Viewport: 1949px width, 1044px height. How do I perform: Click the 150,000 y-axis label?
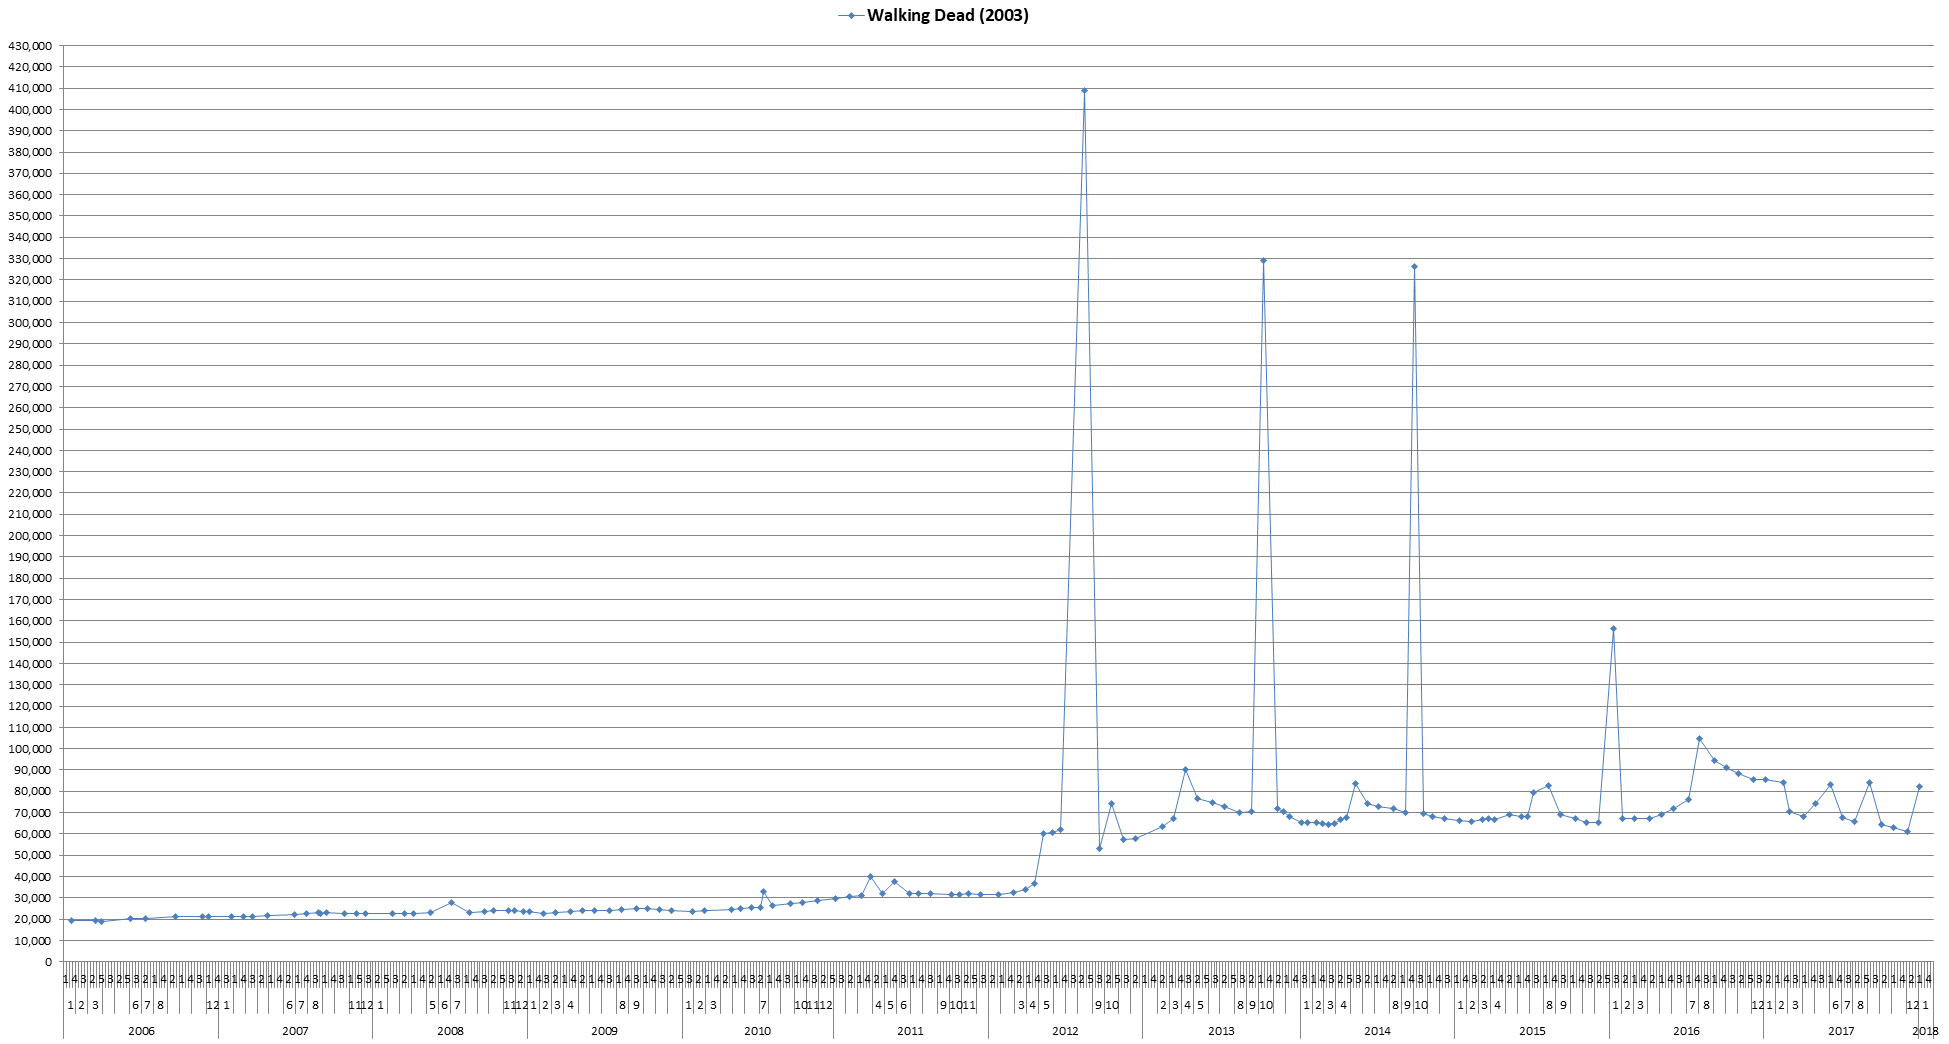29,642
